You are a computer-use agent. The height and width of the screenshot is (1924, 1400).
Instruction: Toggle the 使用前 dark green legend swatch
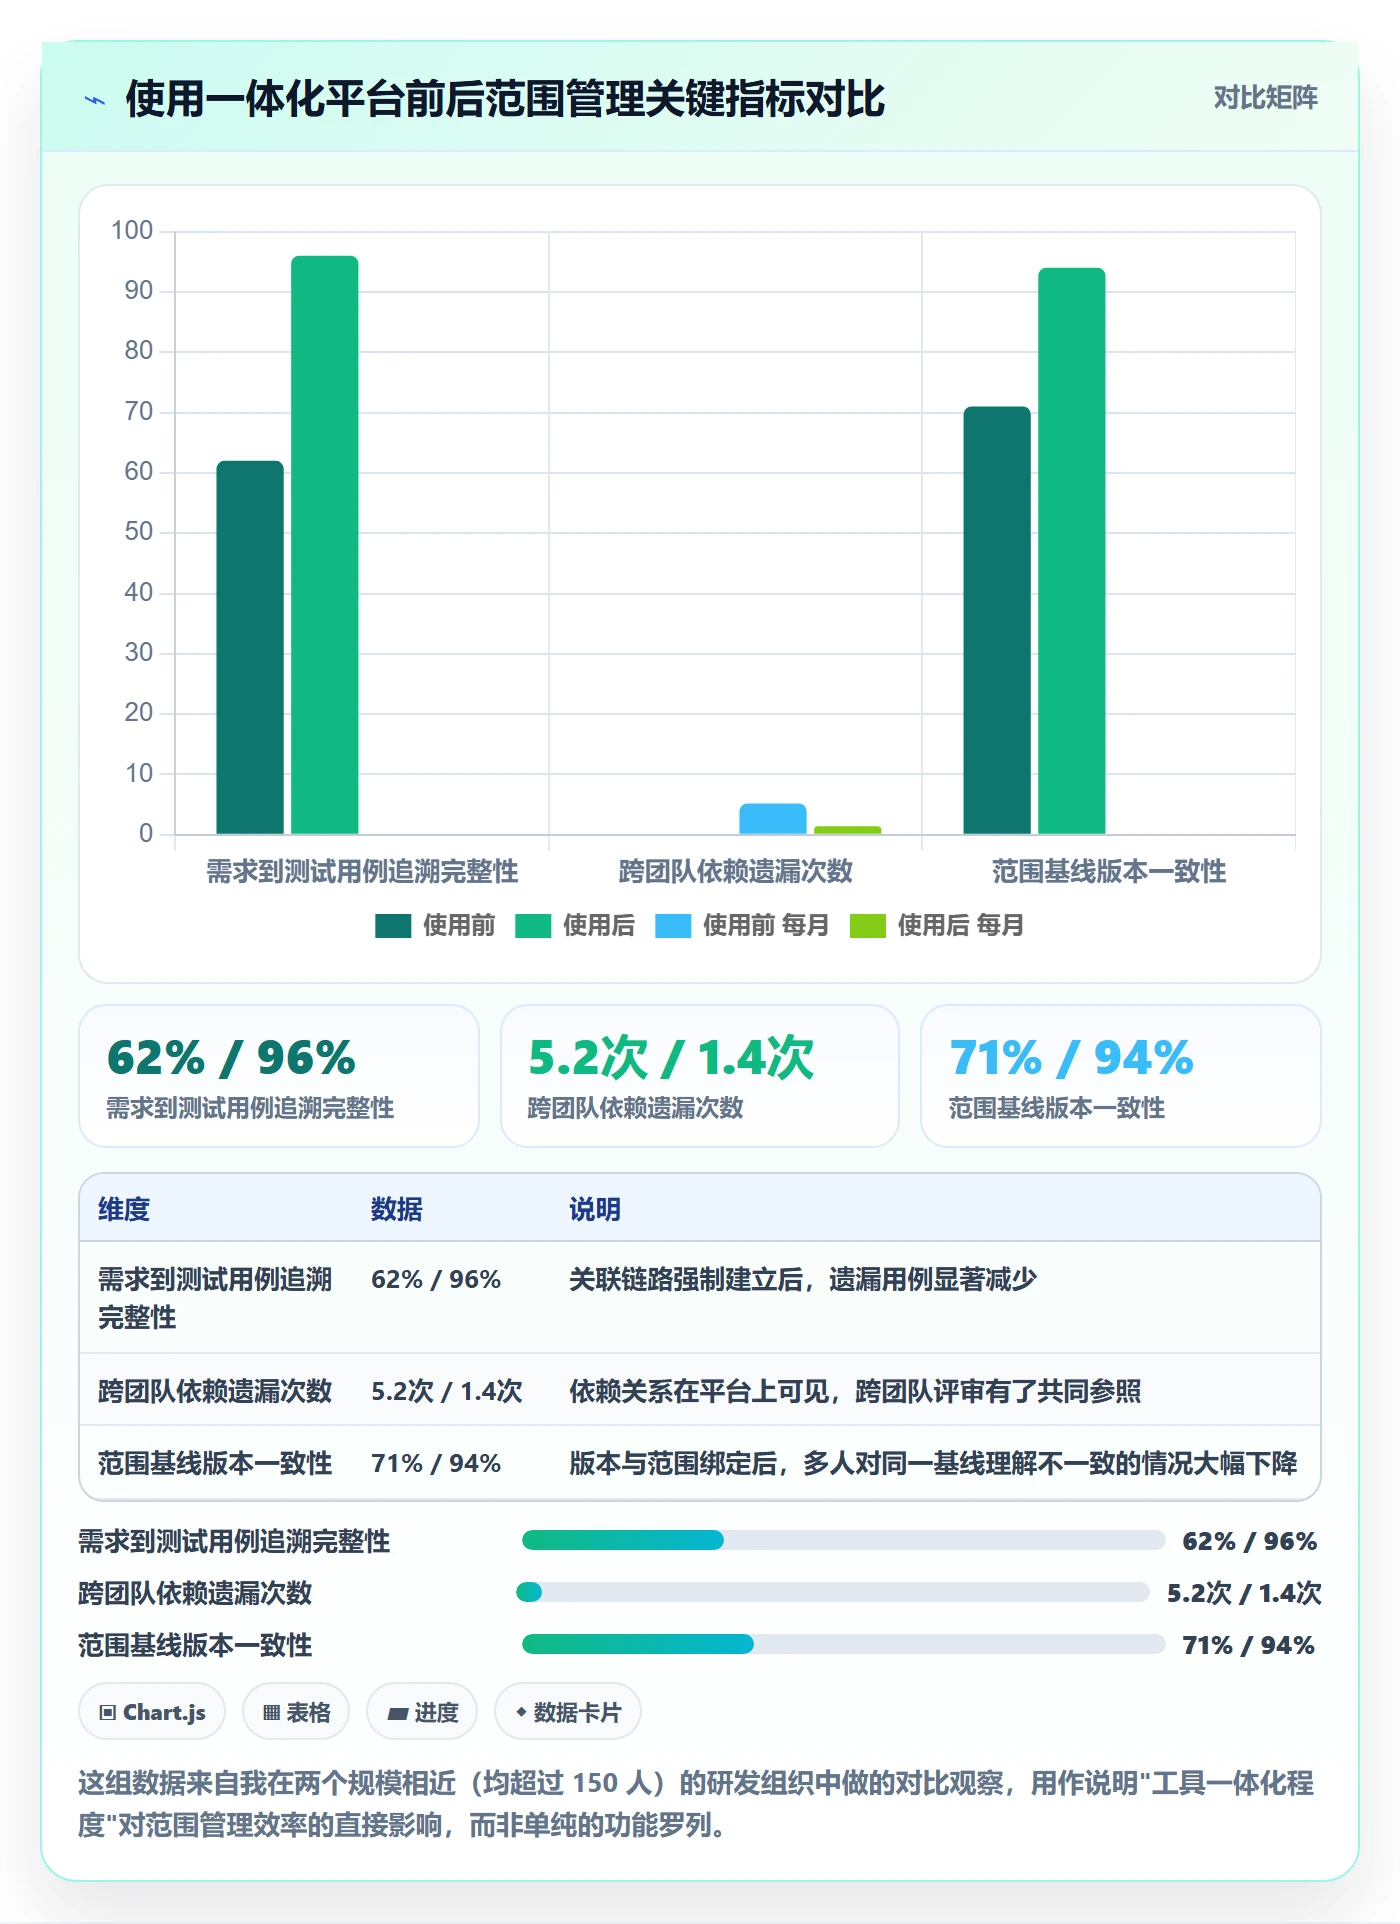click(x=393, y=926)
